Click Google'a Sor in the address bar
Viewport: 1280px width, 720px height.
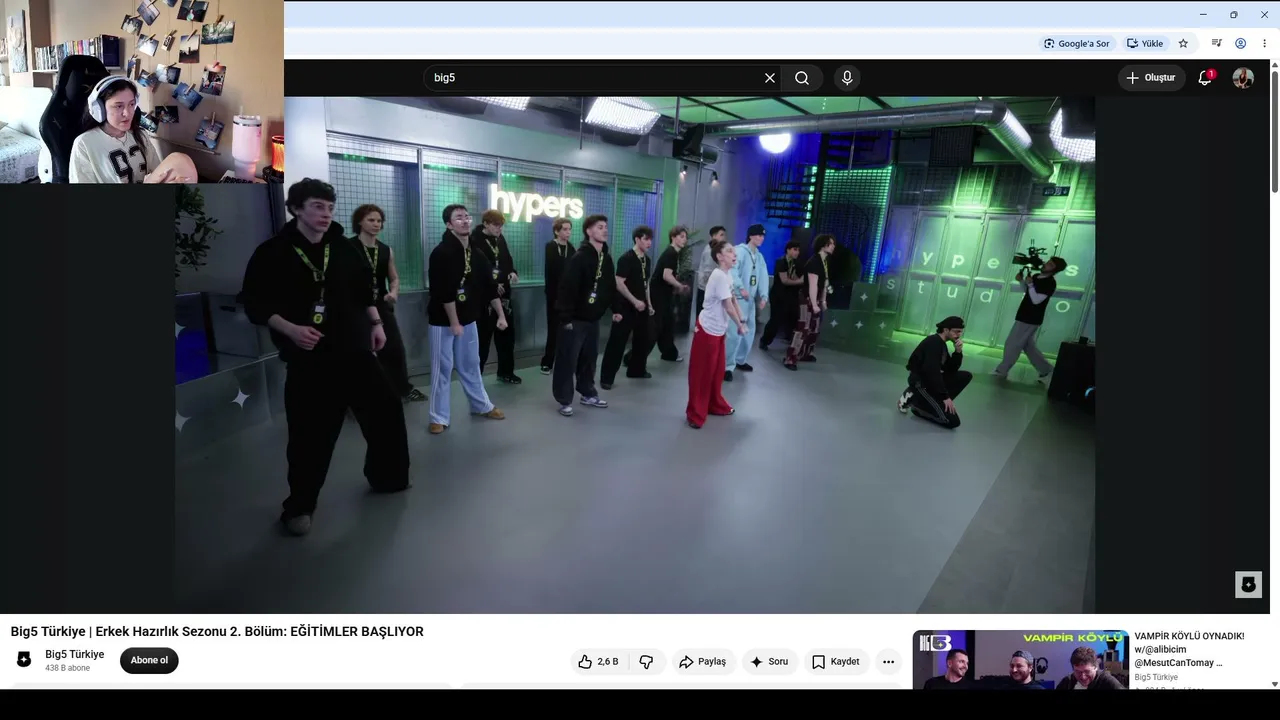pos(1076,44)
